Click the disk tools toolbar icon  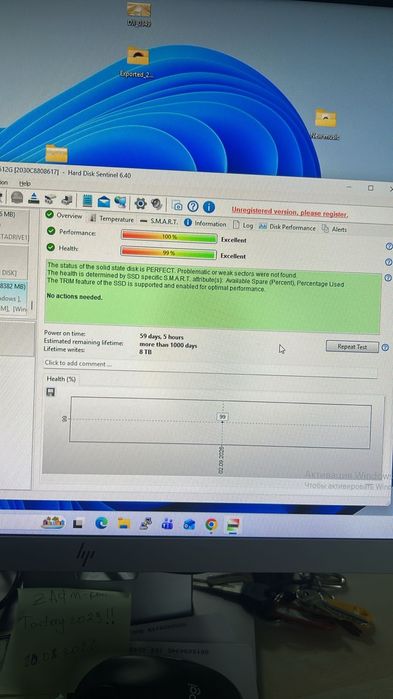coord(50,199)
